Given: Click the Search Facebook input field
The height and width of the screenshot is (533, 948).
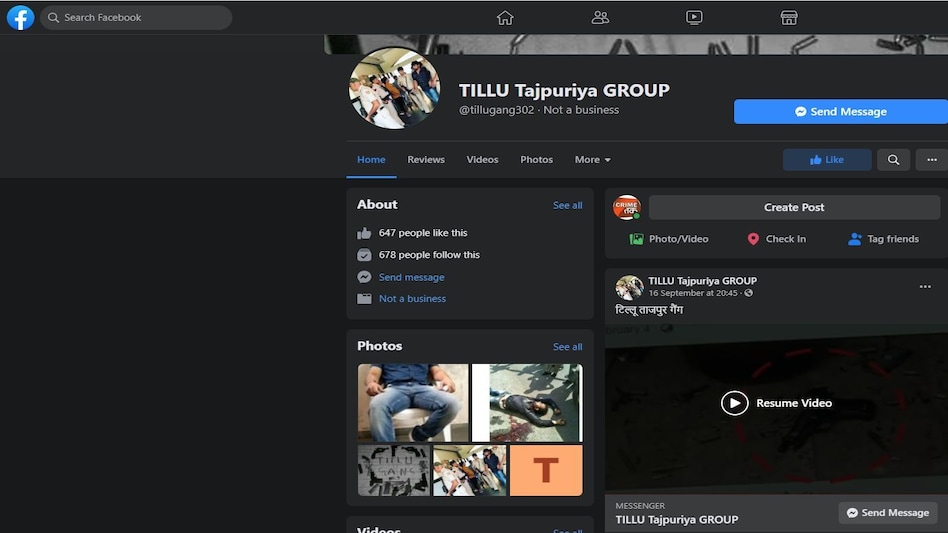Looking at the screenshot, I should (x=136, y=18).
